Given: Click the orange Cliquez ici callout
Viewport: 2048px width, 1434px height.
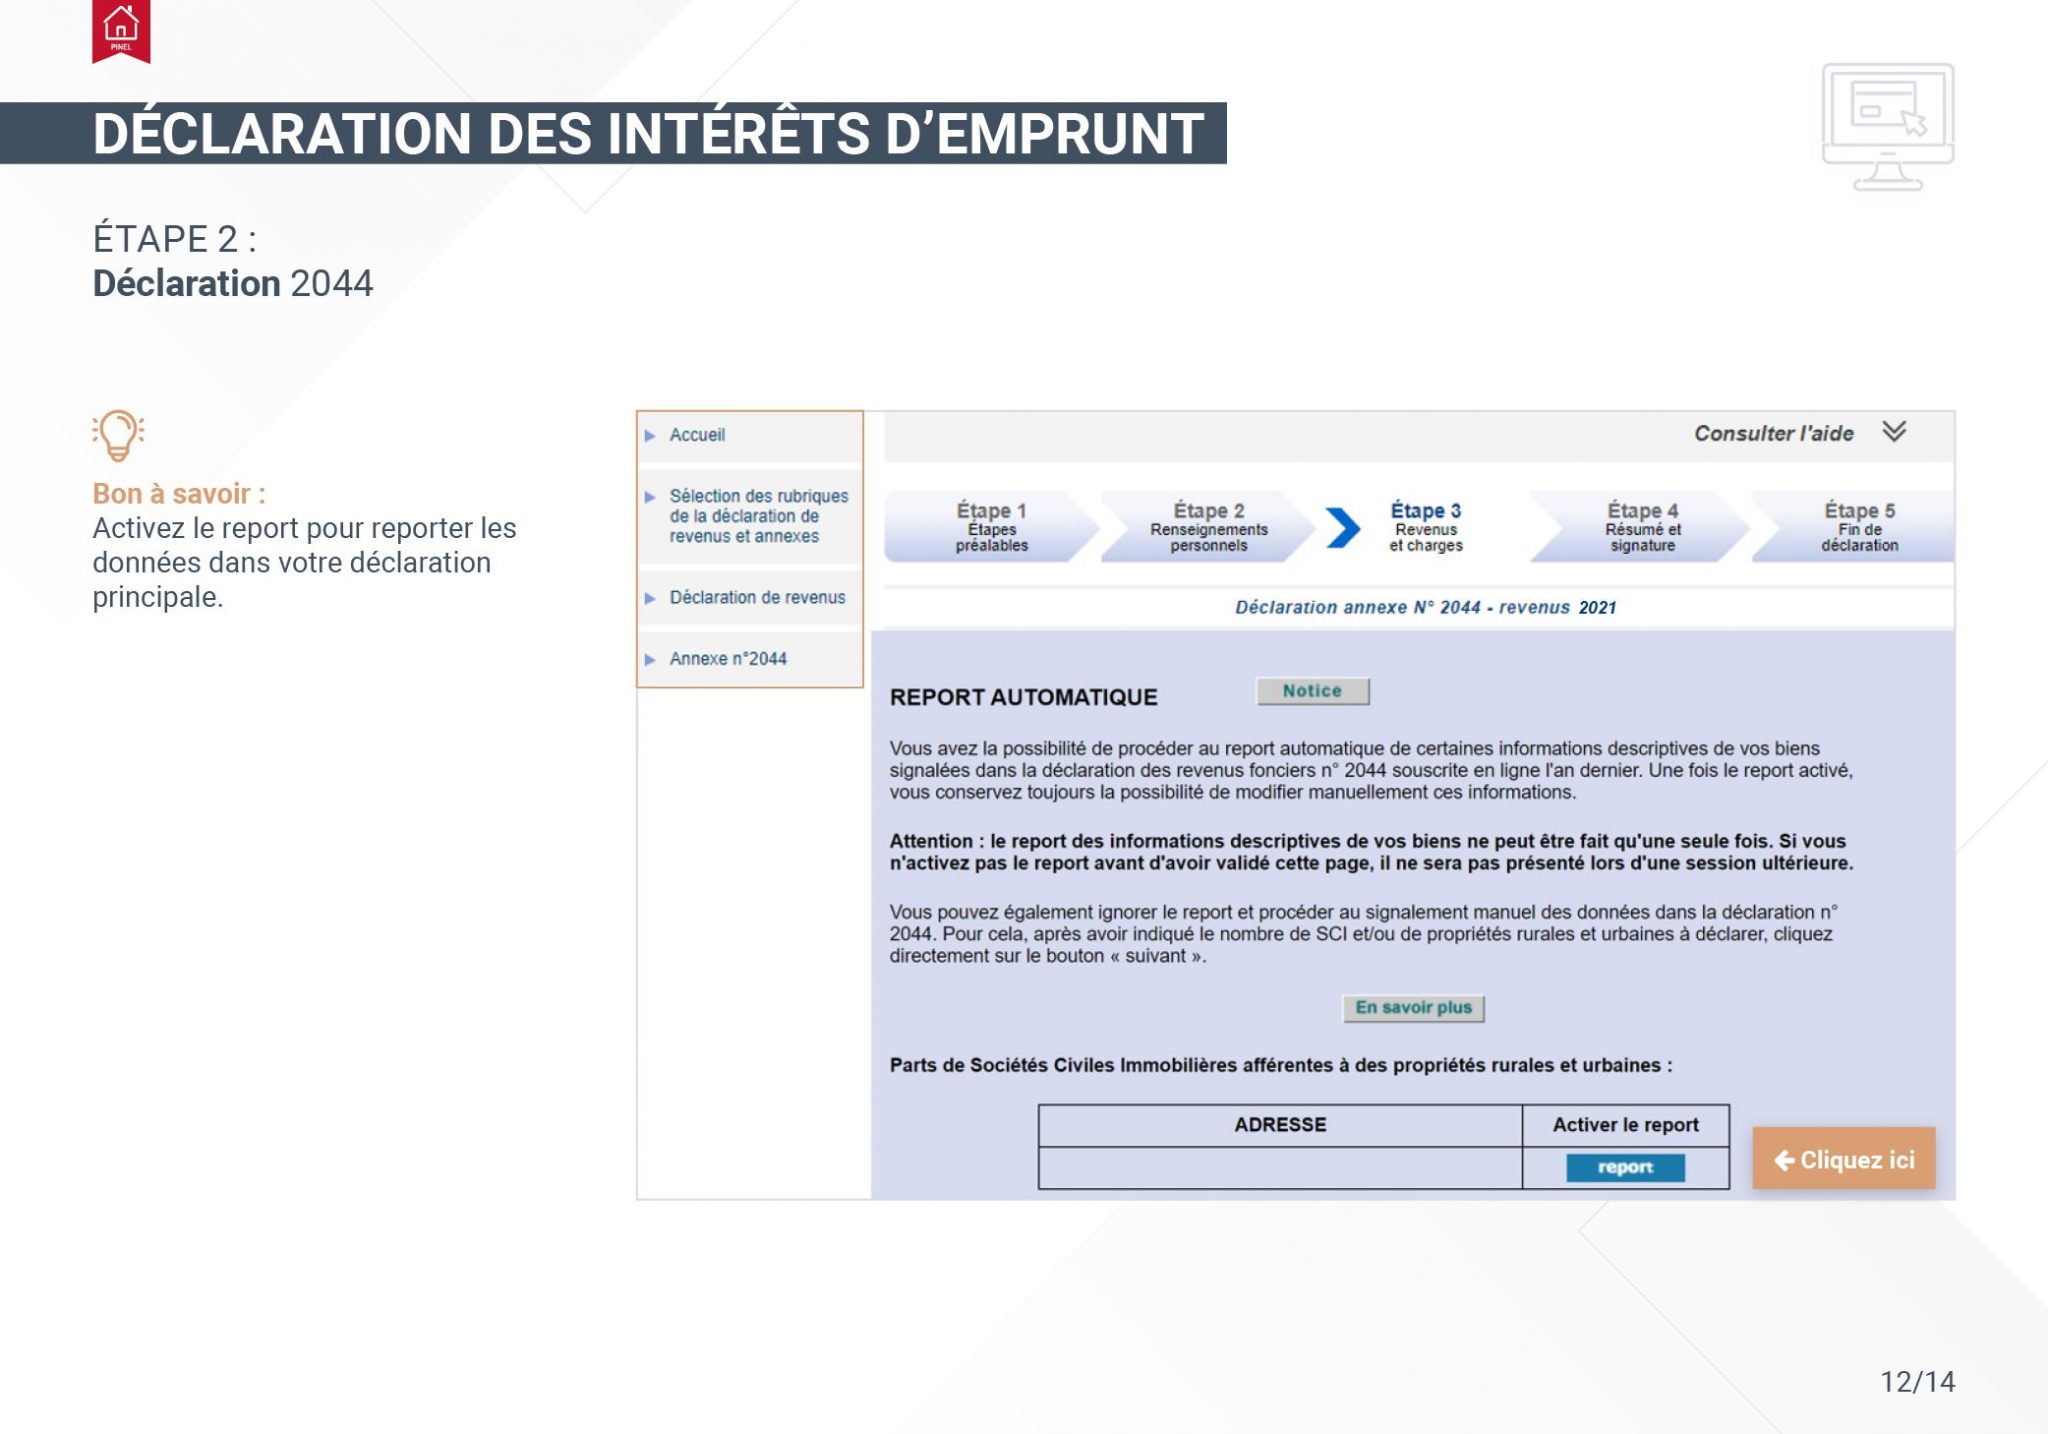Looking at the screenshot, I should pos(1844,1159).
